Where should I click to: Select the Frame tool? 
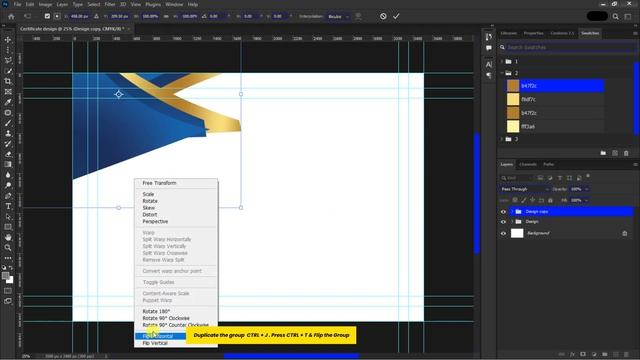pos(8,92)
